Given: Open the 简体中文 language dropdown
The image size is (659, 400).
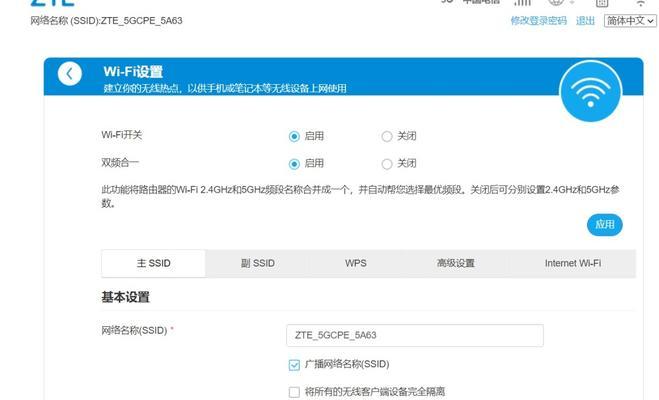Looking at the screenshot, I should click(630, 21).
